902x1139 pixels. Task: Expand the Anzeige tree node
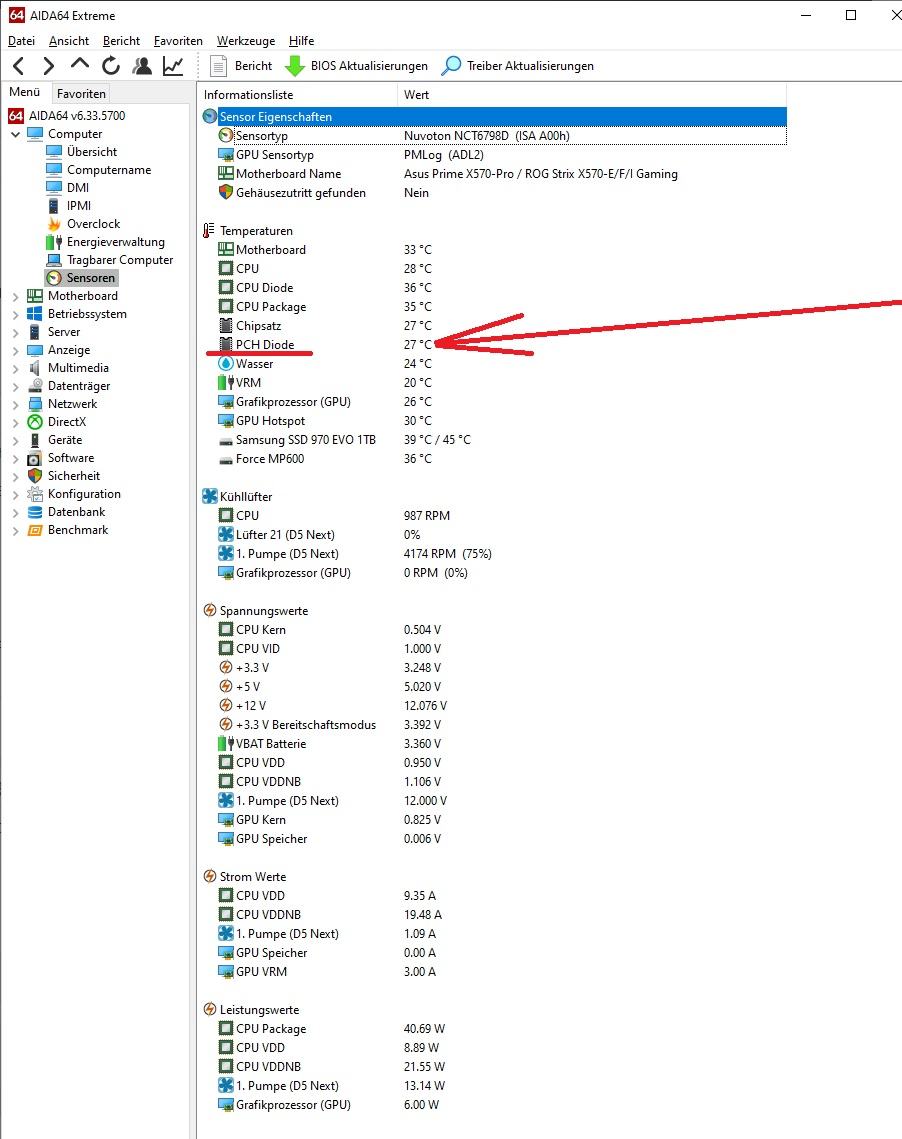pyautogui.click(x=15, y=350)
